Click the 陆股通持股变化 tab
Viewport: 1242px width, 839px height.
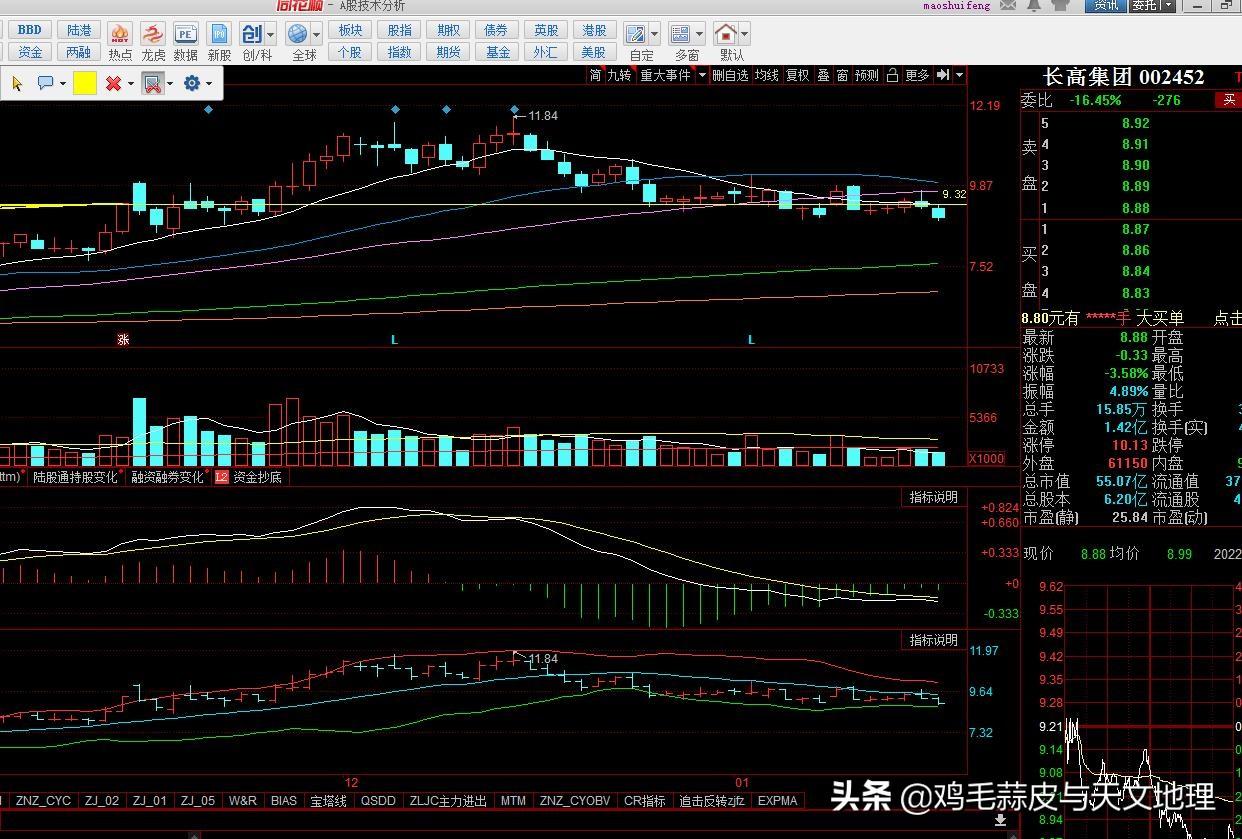point(75,478)
